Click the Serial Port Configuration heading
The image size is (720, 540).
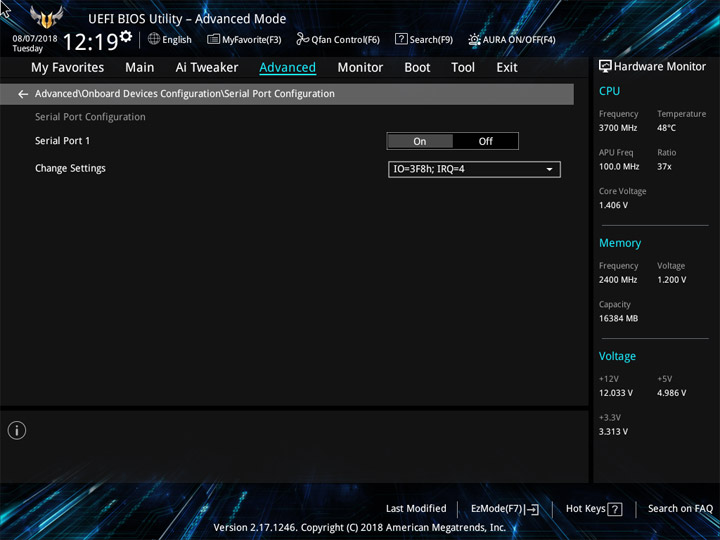(90, 117)
